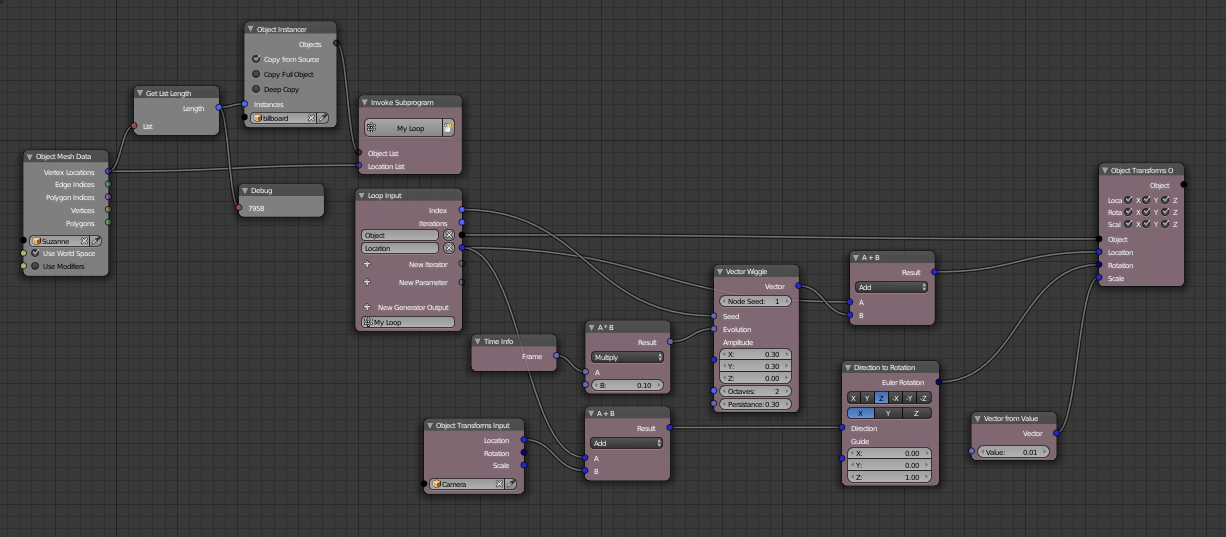1226x537 pixels.
Task: Click the My Loop name field in Loop Input
Action: [408, 322]
